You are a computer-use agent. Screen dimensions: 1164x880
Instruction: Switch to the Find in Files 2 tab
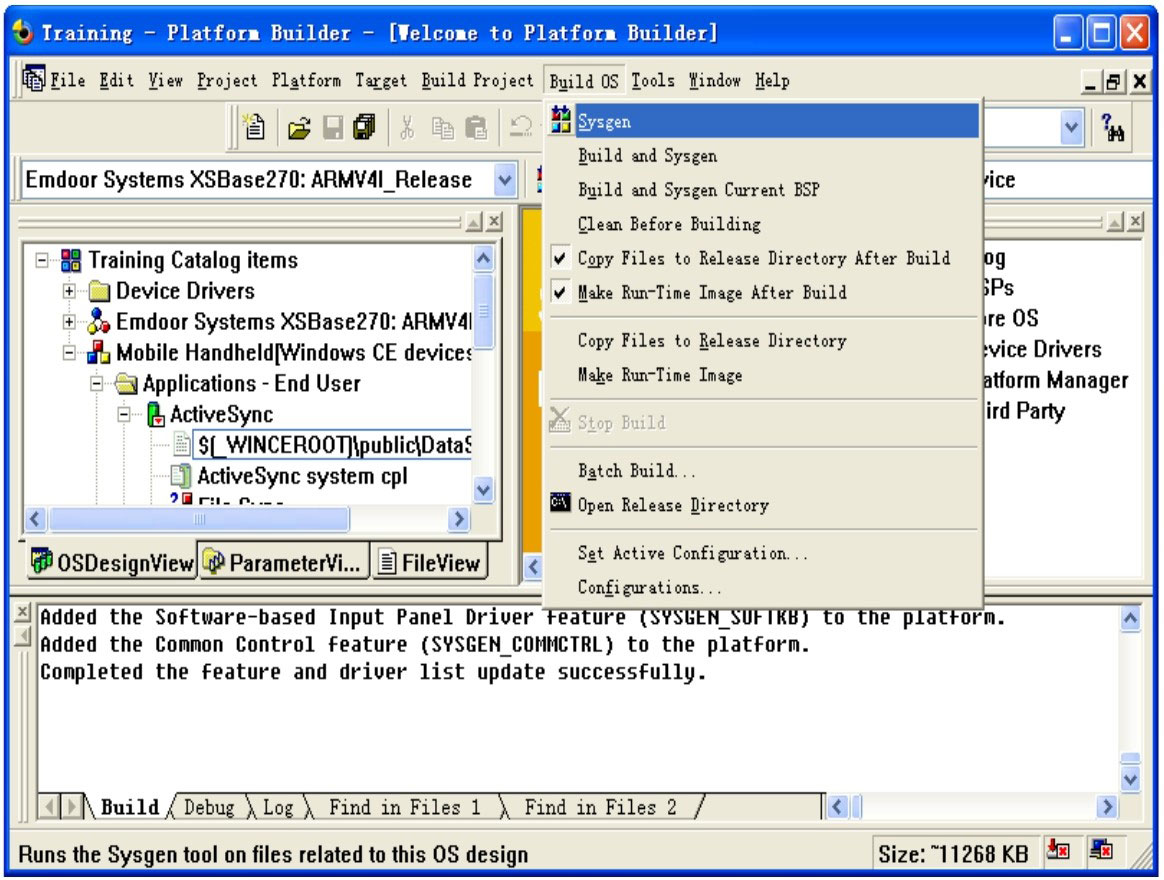pos(601,807)
